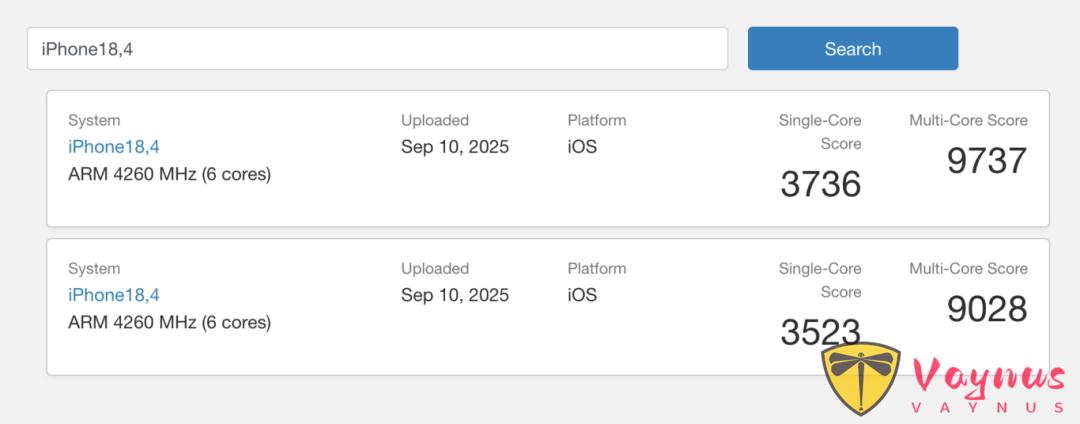Click iOS platform text in the 9028 result
The width and height of the screenshot is (1080, 424).
tap(582, 295)
